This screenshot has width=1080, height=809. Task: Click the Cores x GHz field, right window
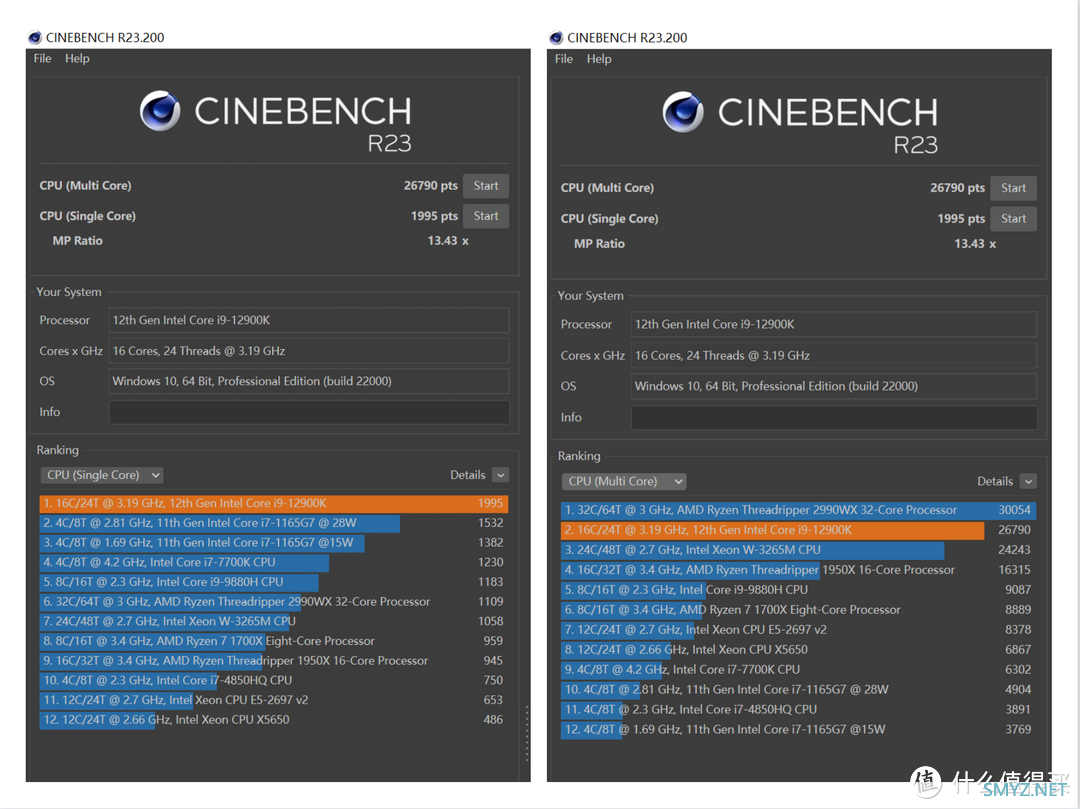(833, 356)
